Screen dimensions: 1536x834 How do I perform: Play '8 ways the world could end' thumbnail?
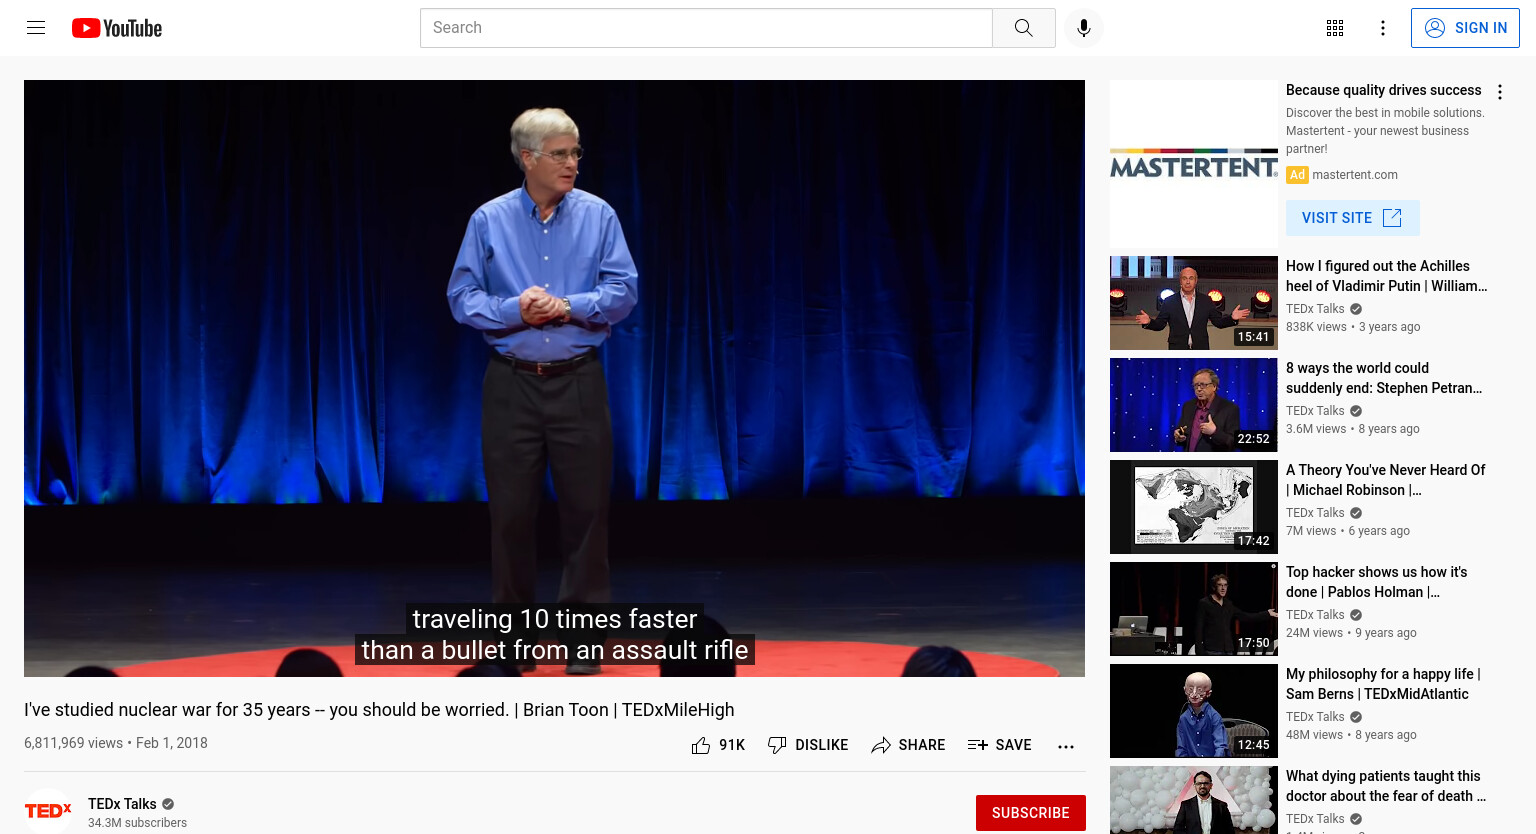(x=1193, y=405)
